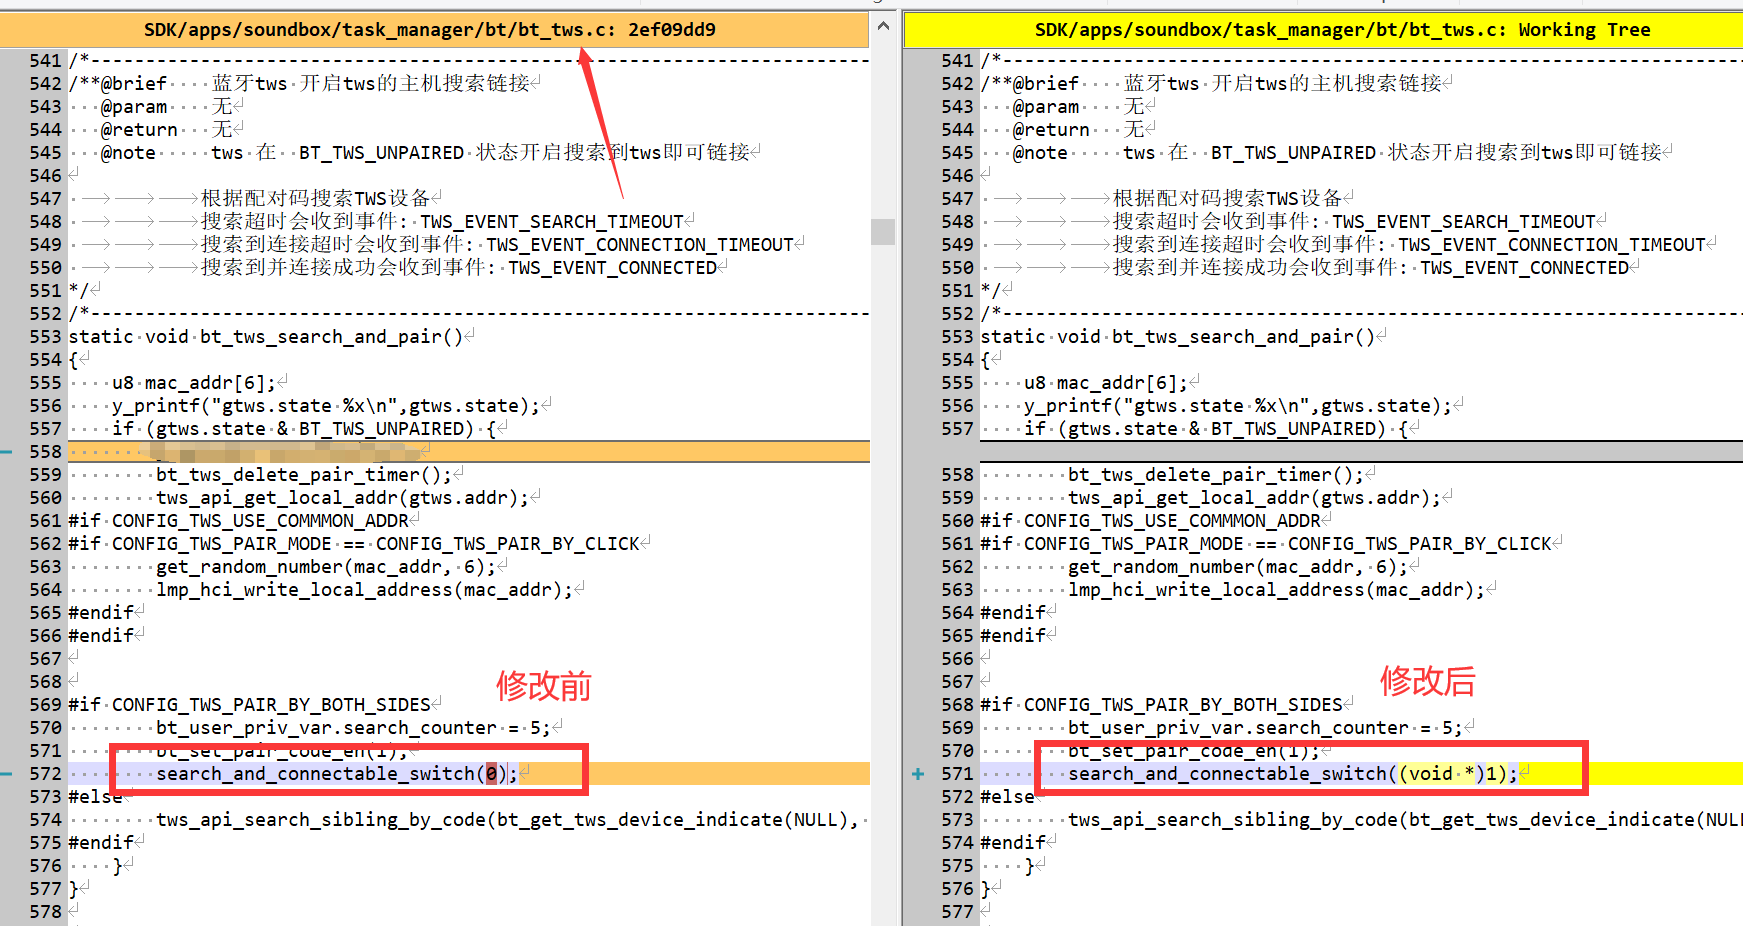
Task: Click left pane line 559 bt_tws_delete_pair_timer();
Action: (x=304, y=475)
